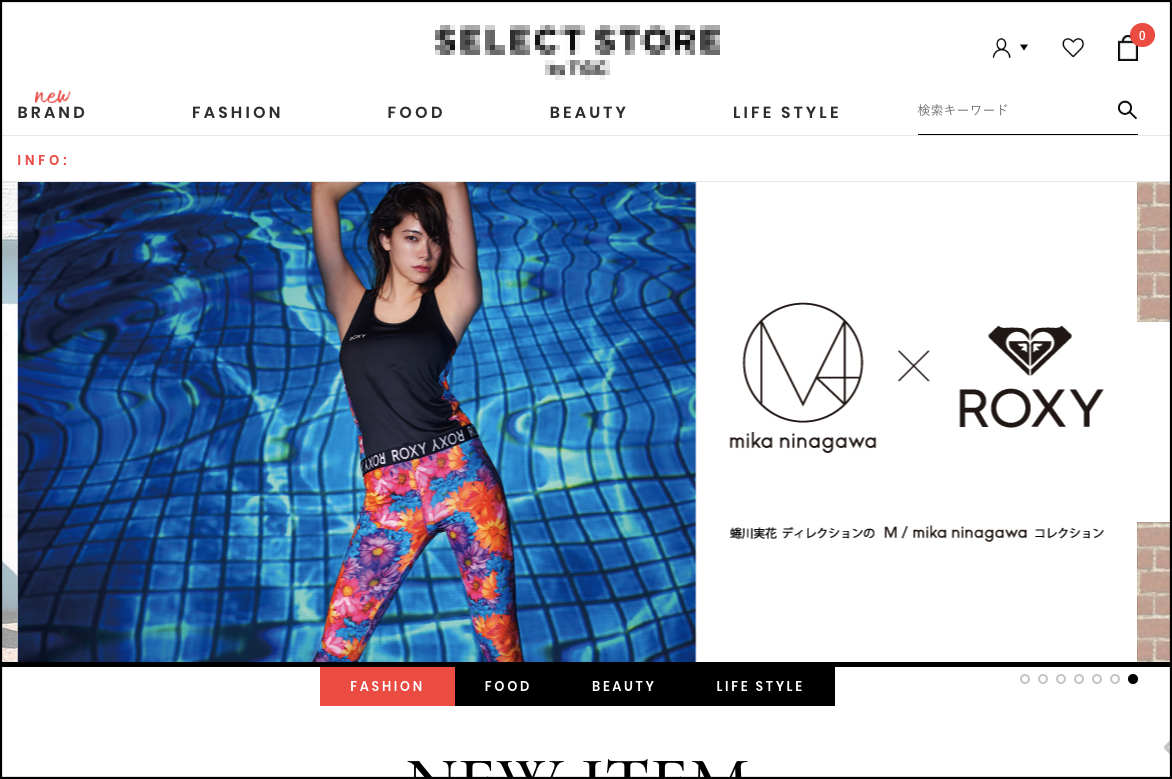
Task: Open the FOOD top navigation menu
Action: point(416,112)
